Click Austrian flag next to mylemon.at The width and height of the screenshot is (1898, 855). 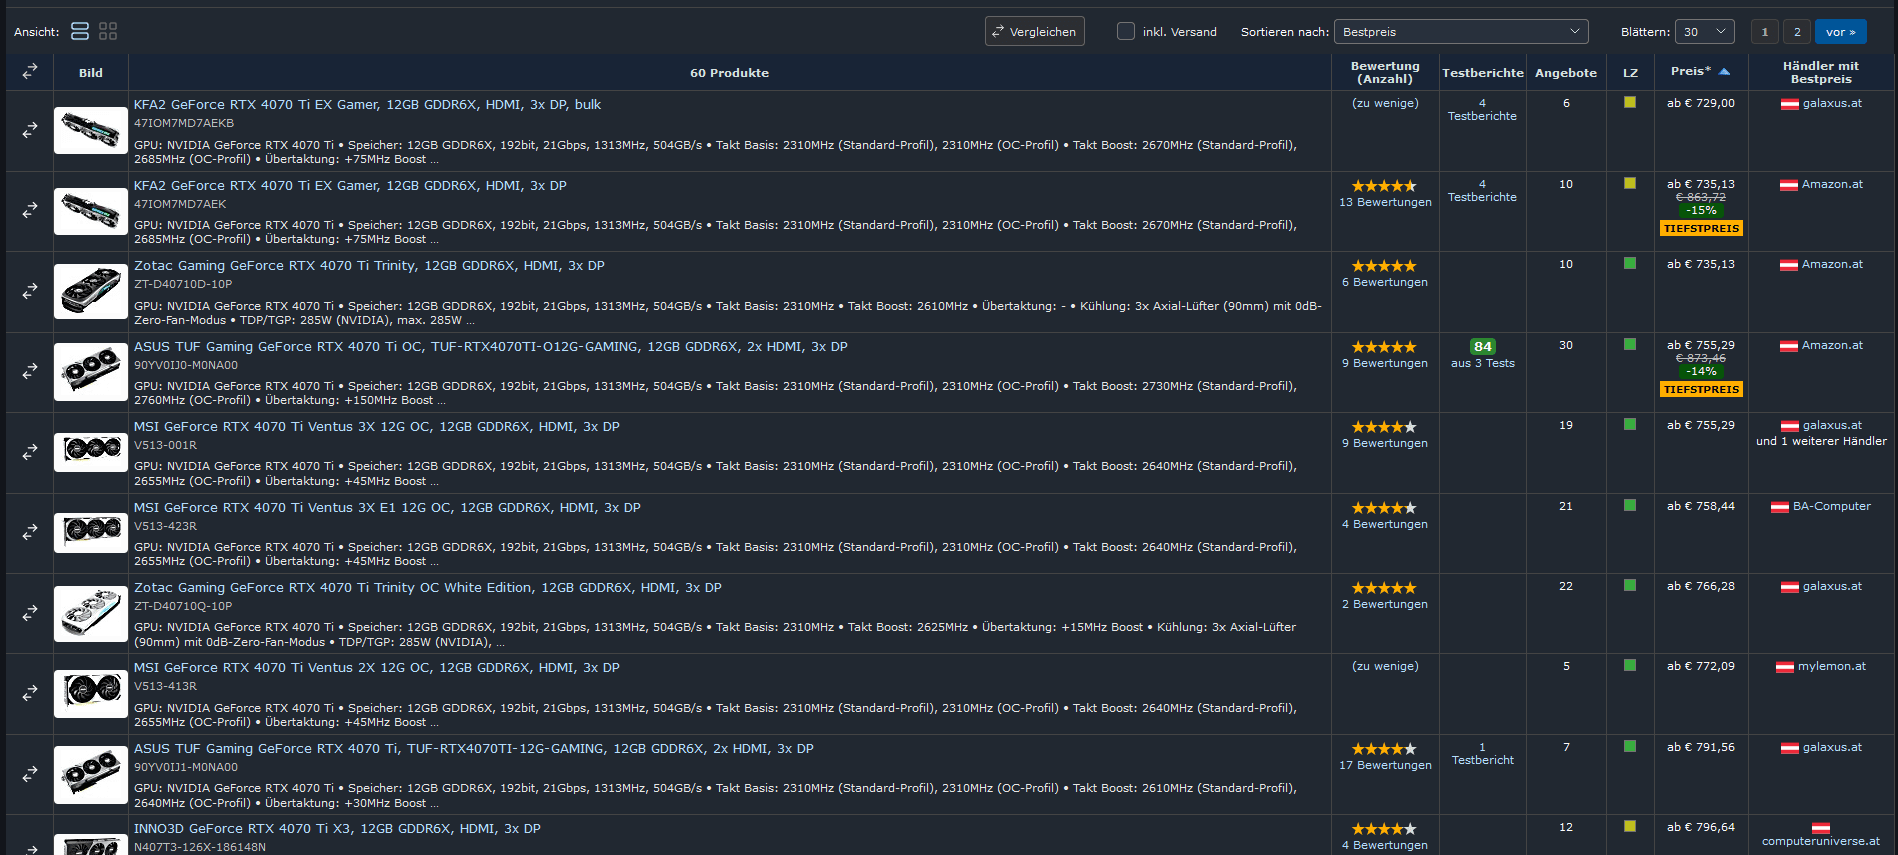pyautogui.click(x=1784, y=667)
